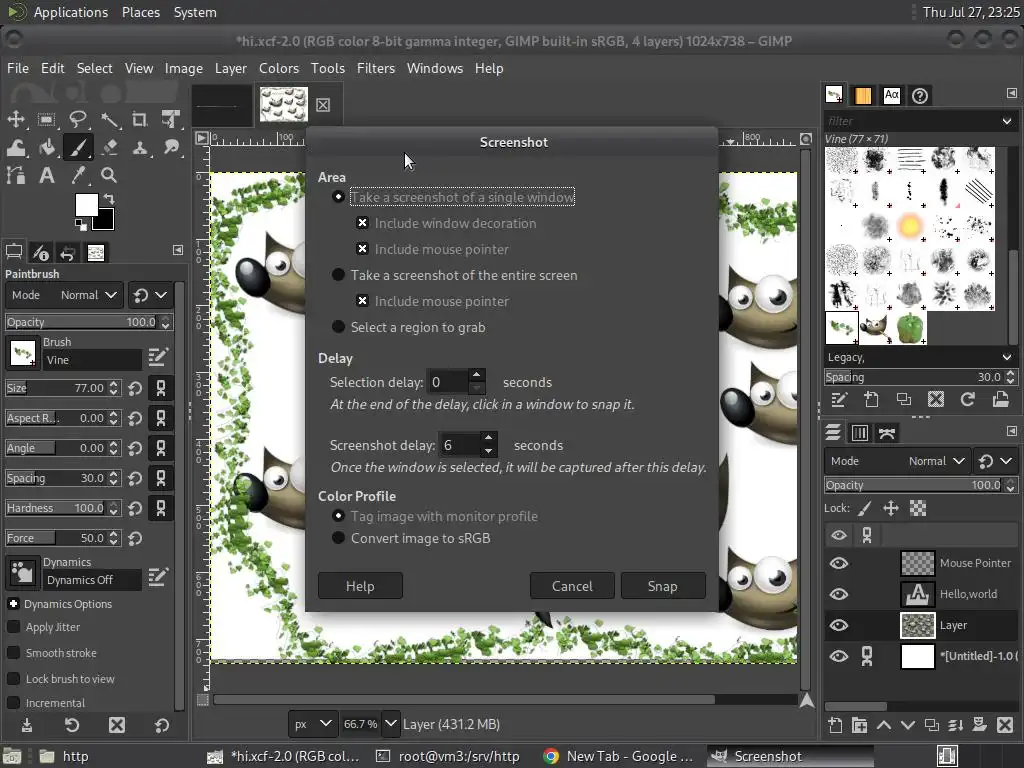Reset brush Size to default
The image size is (1024, 768).
(x=135, y=389)
